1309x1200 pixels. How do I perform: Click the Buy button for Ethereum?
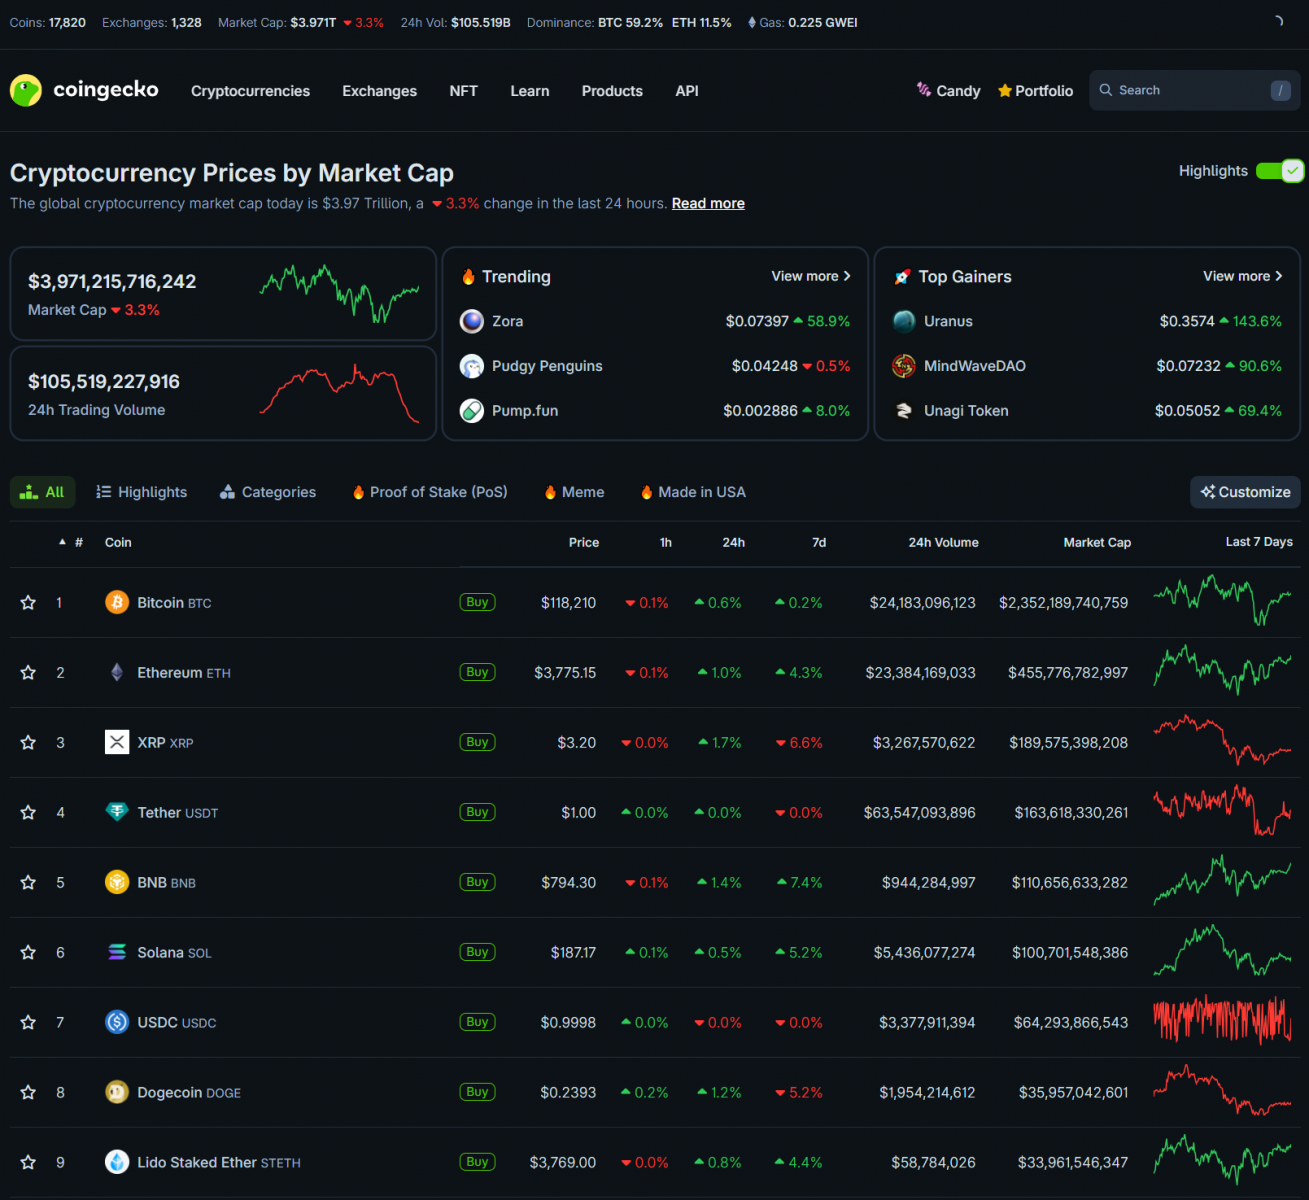(x=477, y=672)
